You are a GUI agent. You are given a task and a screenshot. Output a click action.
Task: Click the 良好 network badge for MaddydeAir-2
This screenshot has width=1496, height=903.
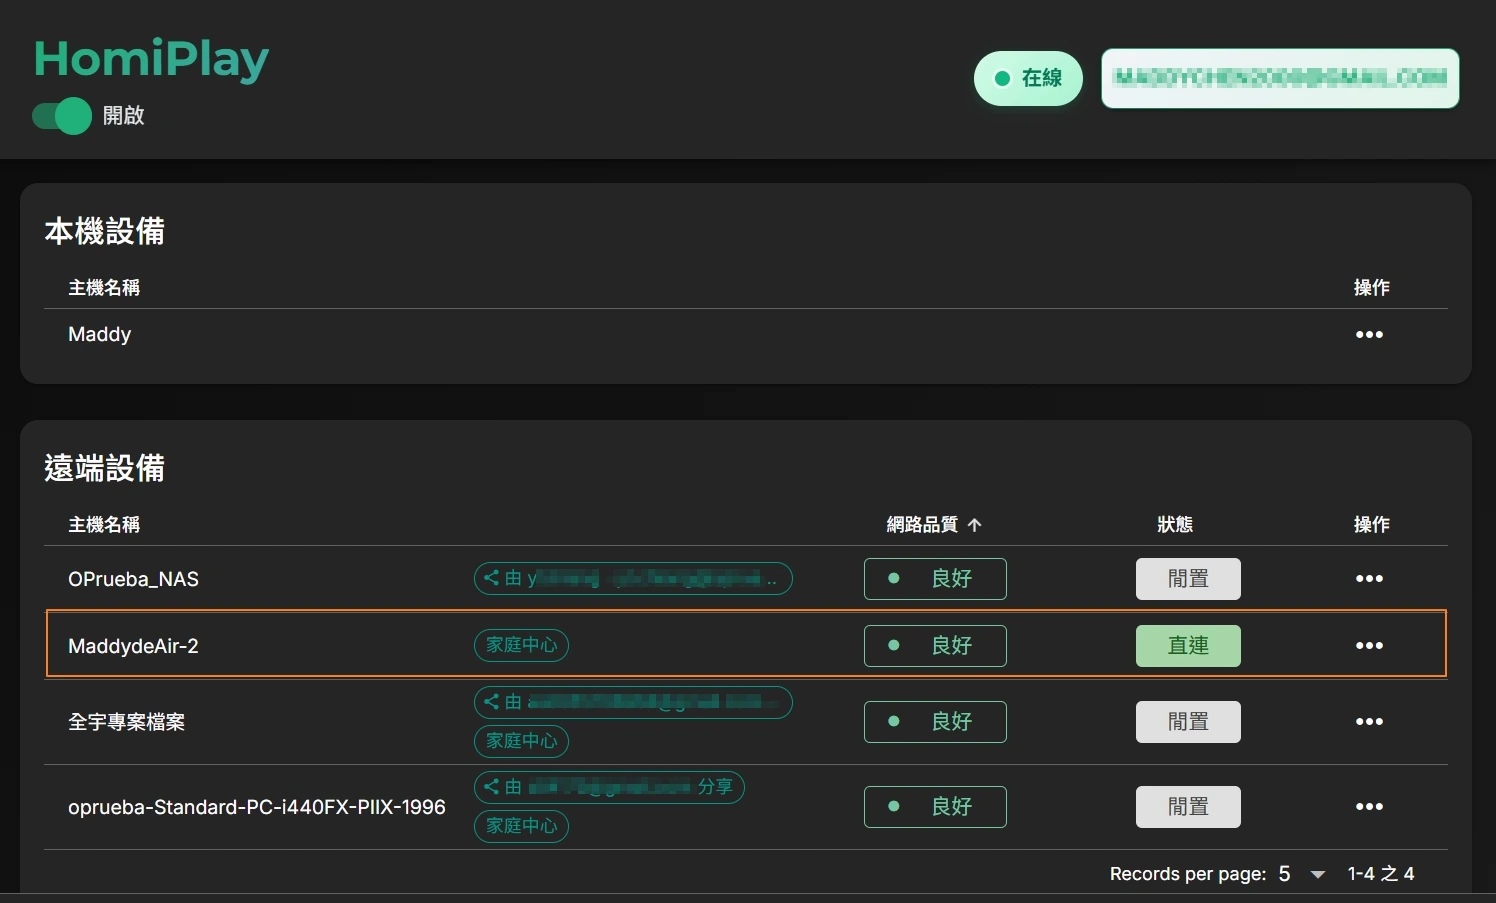click(x=935, y=646)
